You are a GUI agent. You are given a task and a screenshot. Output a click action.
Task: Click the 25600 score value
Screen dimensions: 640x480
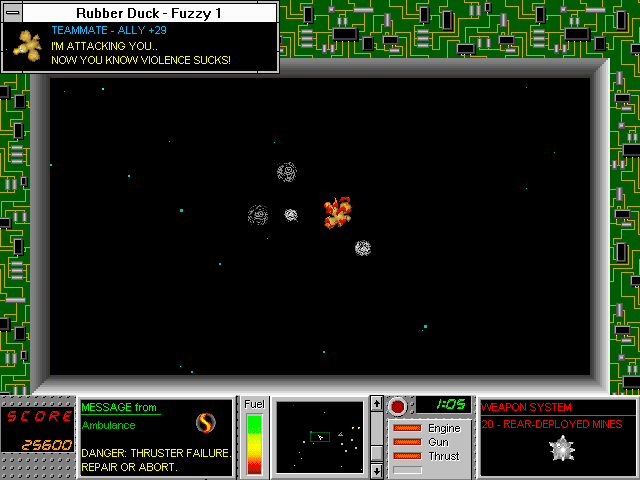[47, 445]
